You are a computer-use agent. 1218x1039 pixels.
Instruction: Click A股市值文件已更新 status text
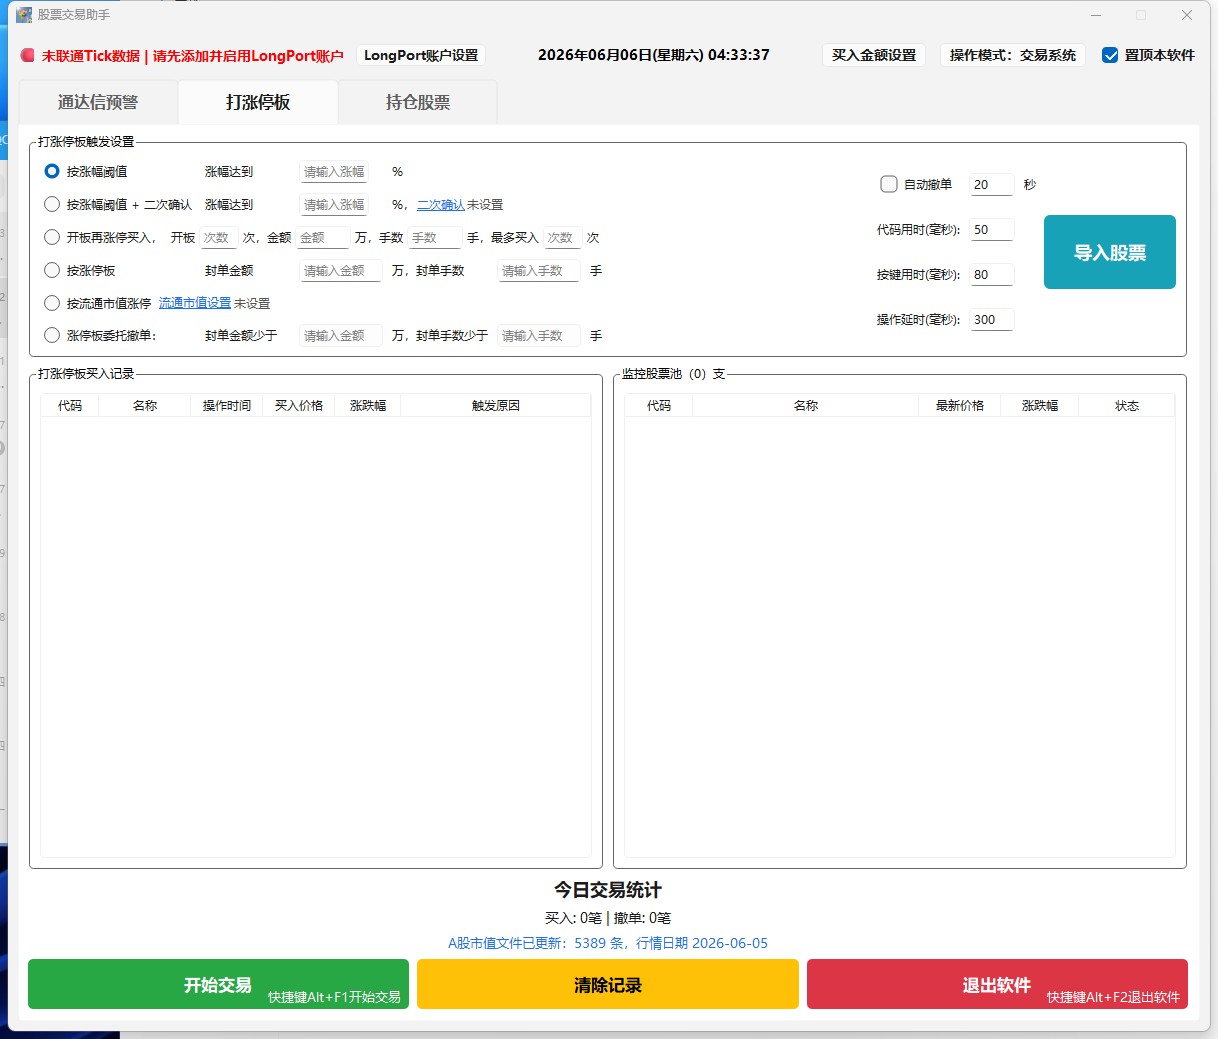click(608, 943)
